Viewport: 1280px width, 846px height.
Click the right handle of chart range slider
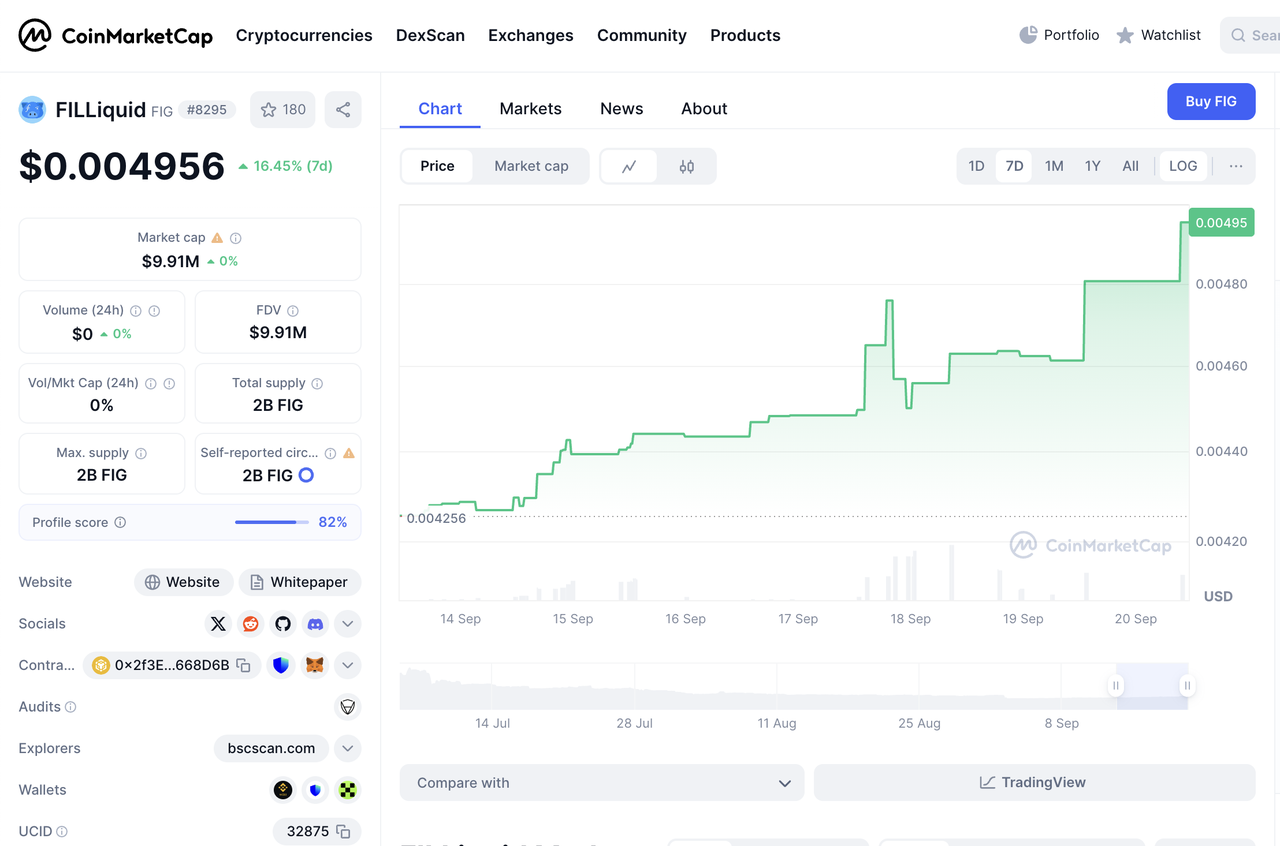(x=1187, y=685)
